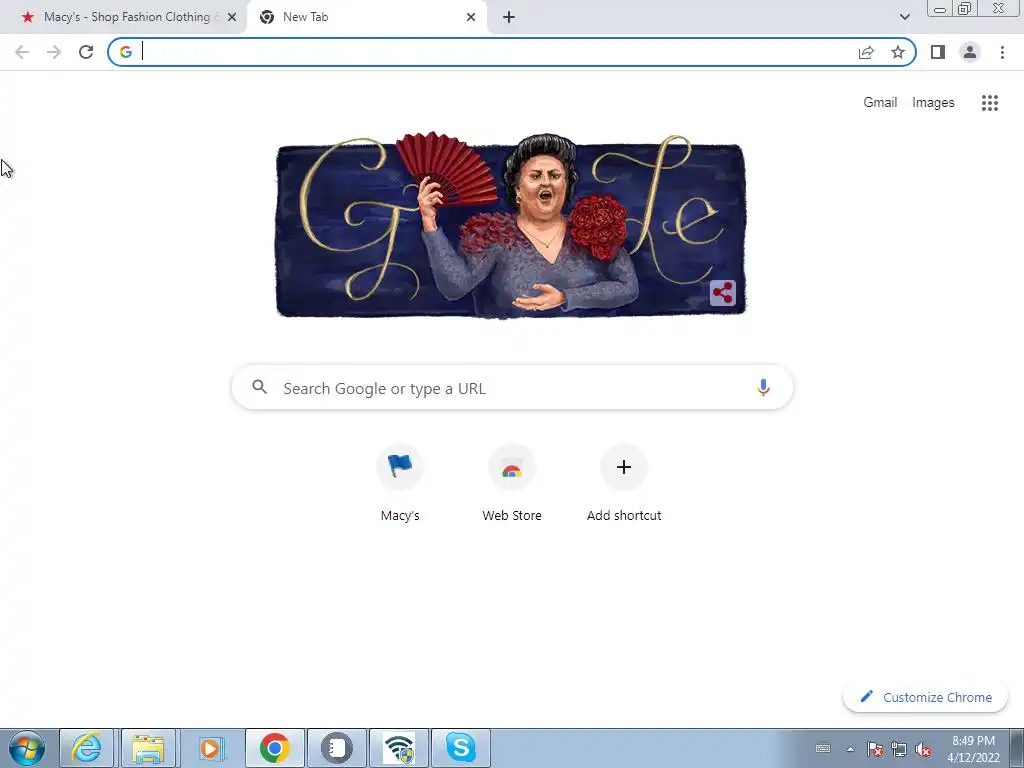Open the Google Doodle illustration
1024x768 pixels.
[511, 226]
